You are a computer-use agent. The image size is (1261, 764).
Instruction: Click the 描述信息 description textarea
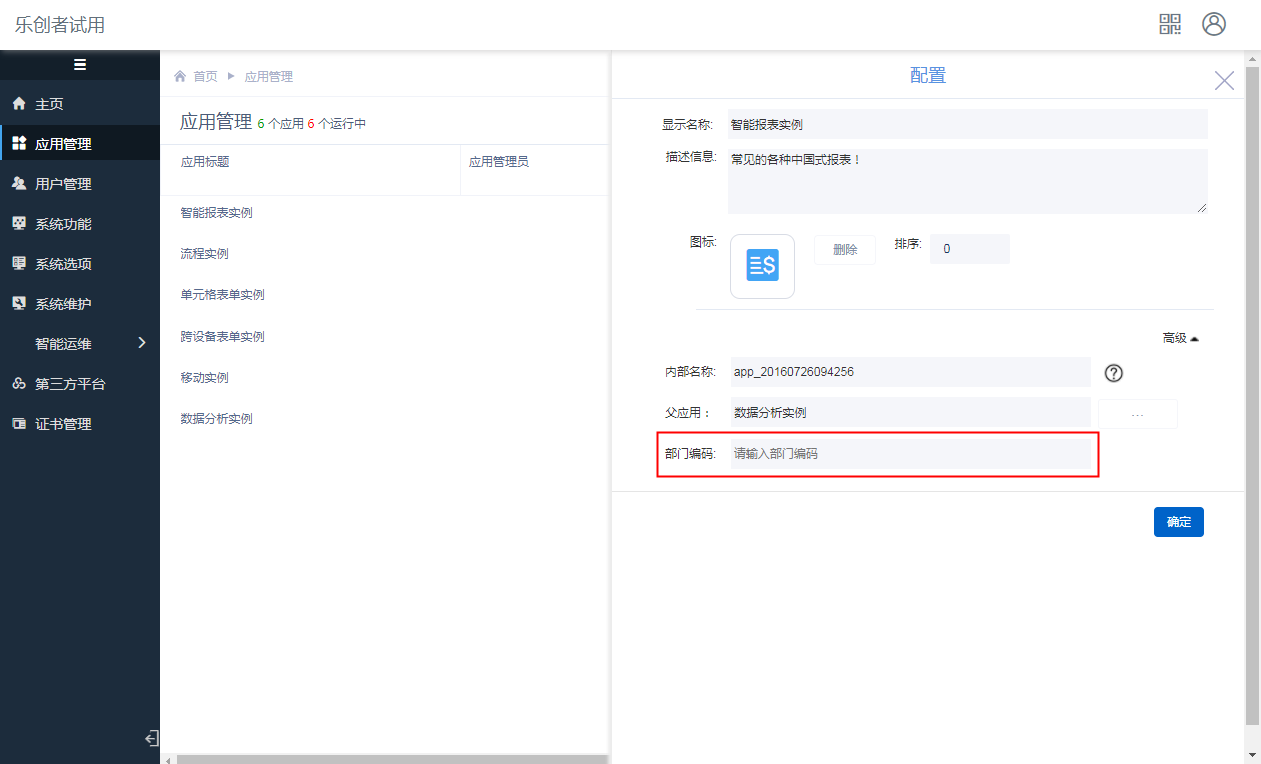click(x=966, y=181)
